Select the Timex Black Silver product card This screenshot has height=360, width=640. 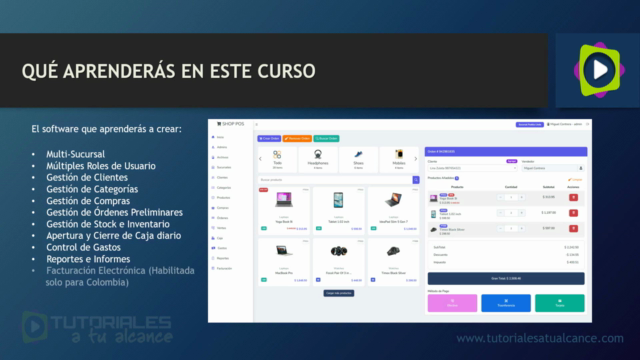[393, 262]
